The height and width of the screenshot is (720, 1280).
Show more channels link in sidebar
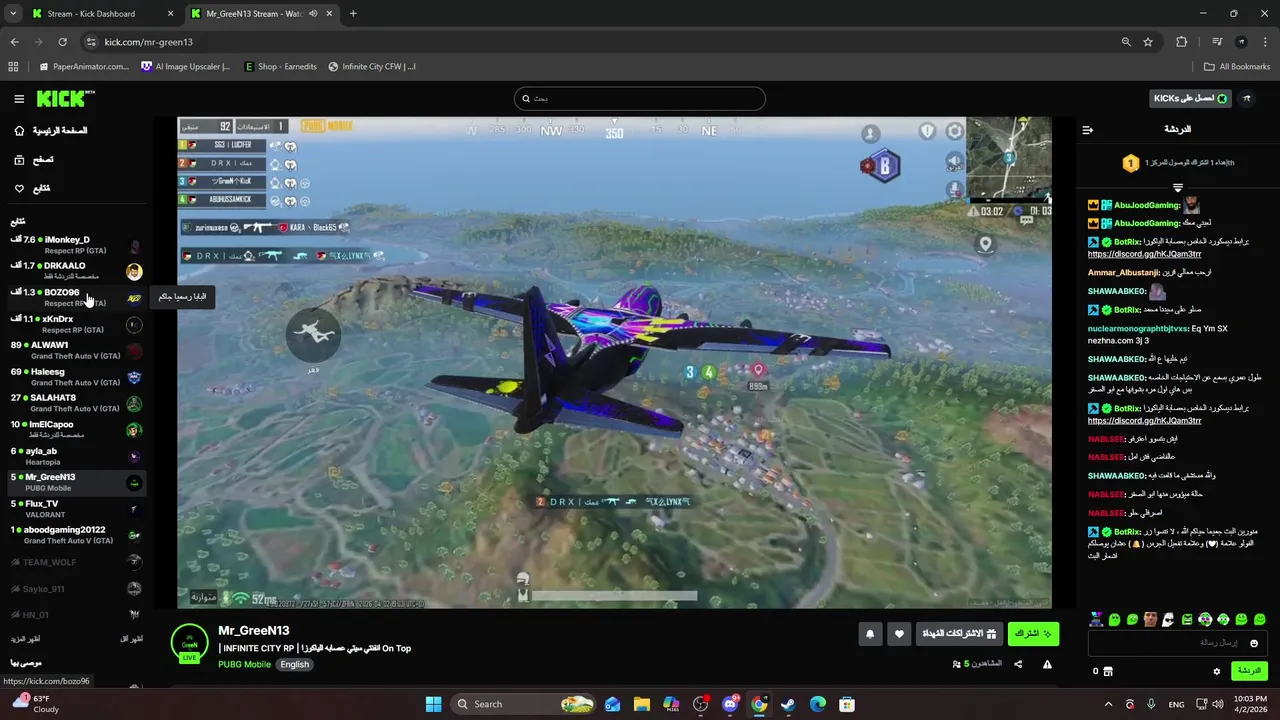point(25,639)
